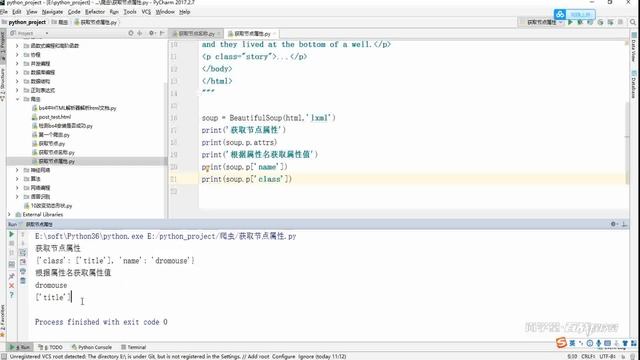Expand the External Libraries node
Image resolution: width=640 pixels, height=360 pixels.
(x=9, y=214)
